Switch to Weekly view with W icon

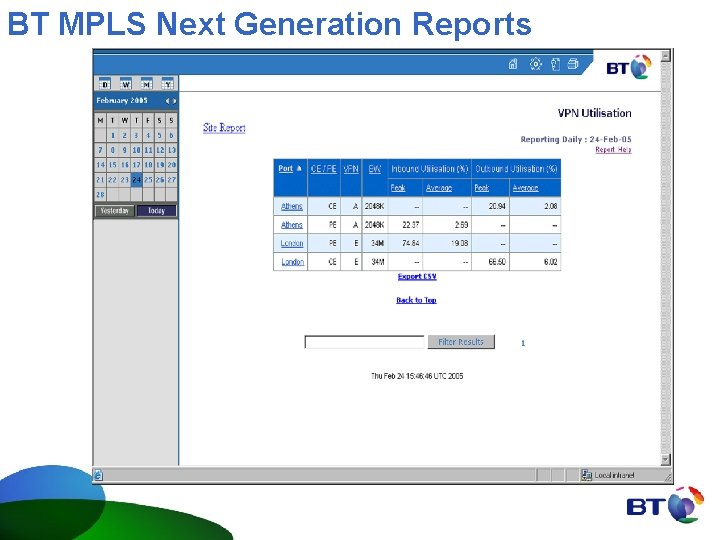pyautogui.click(x=125, y=84)
